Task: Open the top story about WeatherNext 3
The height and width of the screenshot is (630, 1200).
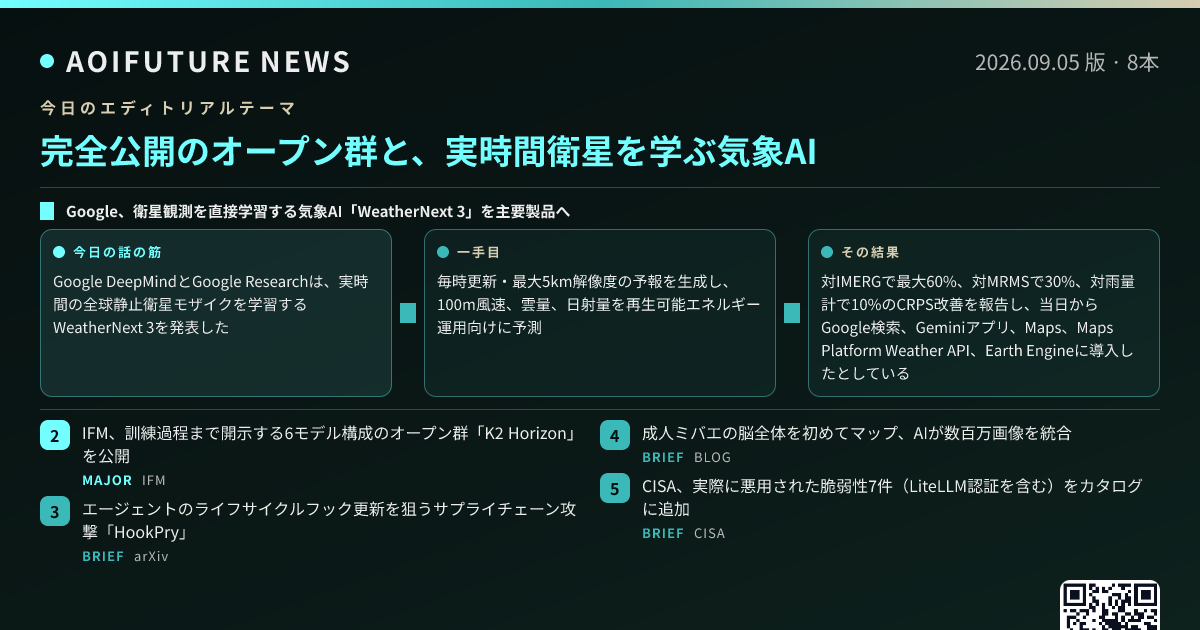Action: 318,212
